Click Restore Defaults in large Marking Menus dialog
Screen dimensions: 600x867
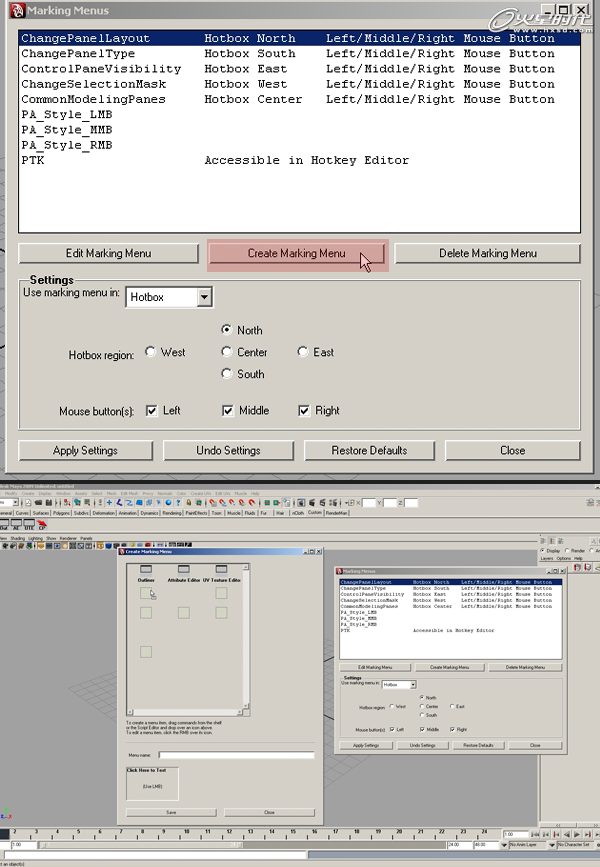[369, 450]
